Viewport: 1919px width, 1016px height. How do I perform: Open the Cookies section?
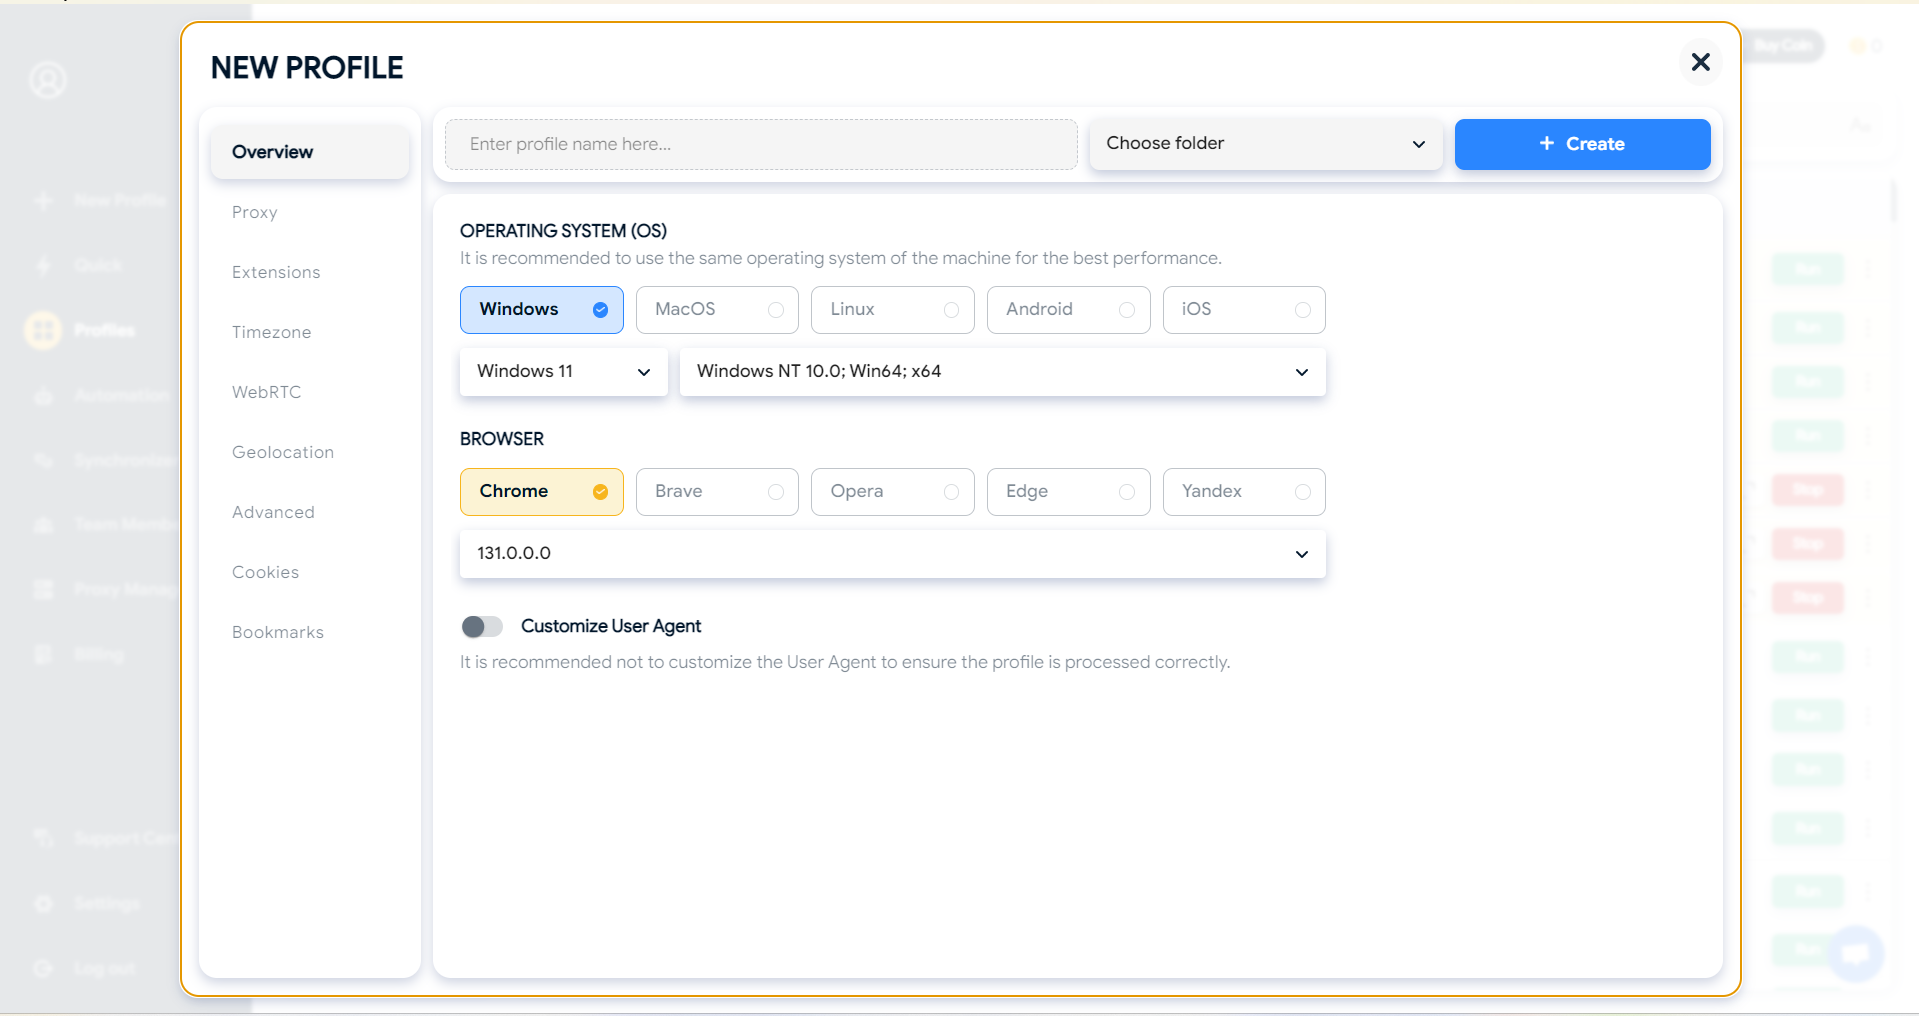(265, 572)
